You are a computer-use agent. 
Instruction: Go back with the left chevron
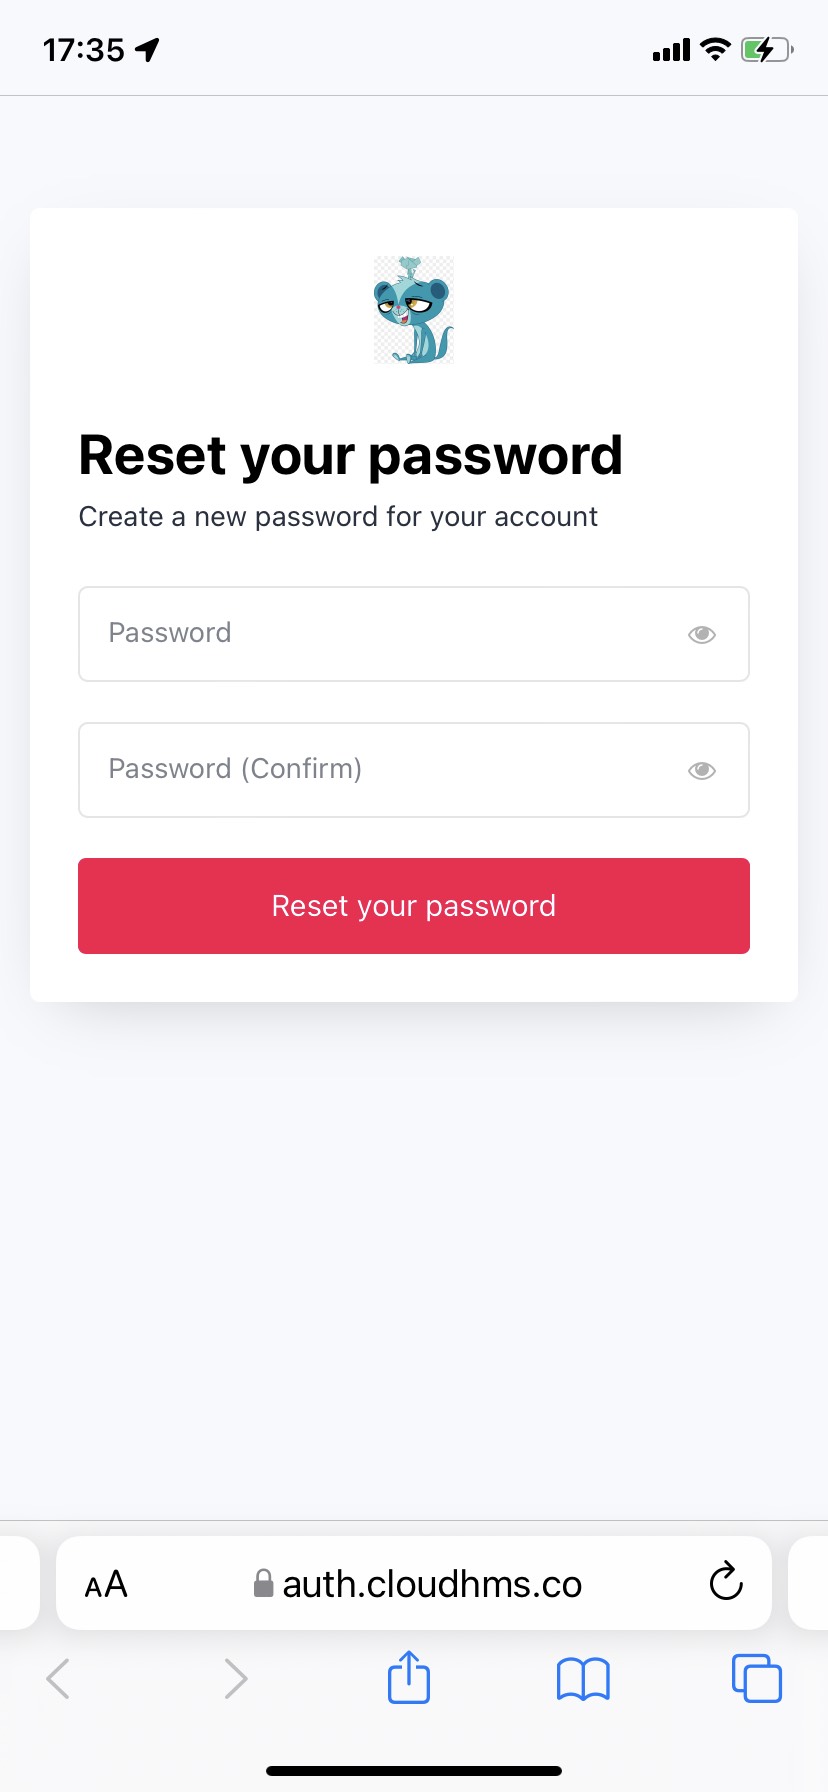tap(58, 1679)
